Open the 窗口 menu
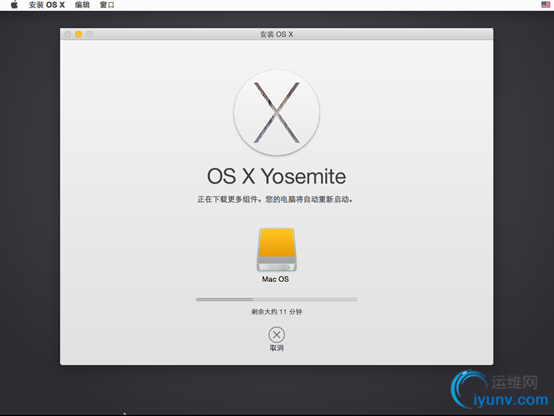This screenshot has width=554, height=416. (107, 5)
